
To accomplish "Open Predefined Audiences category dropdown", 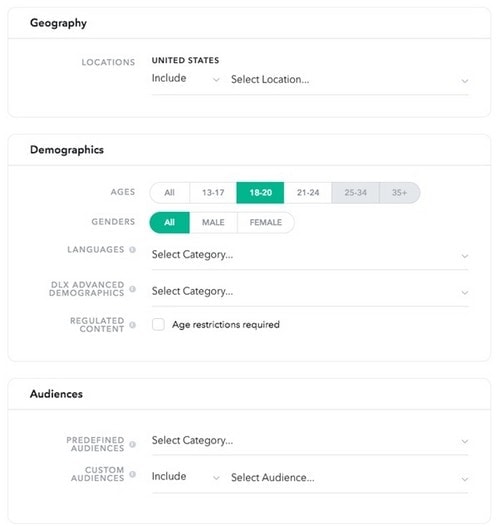I will coord(310,441).
